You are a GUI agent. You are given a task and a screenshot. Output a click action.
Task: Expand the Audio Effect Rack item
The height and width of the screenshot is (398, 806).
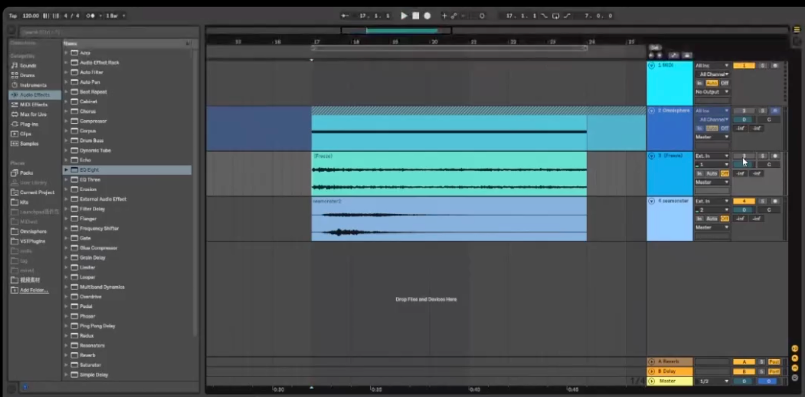click(66, 62)
